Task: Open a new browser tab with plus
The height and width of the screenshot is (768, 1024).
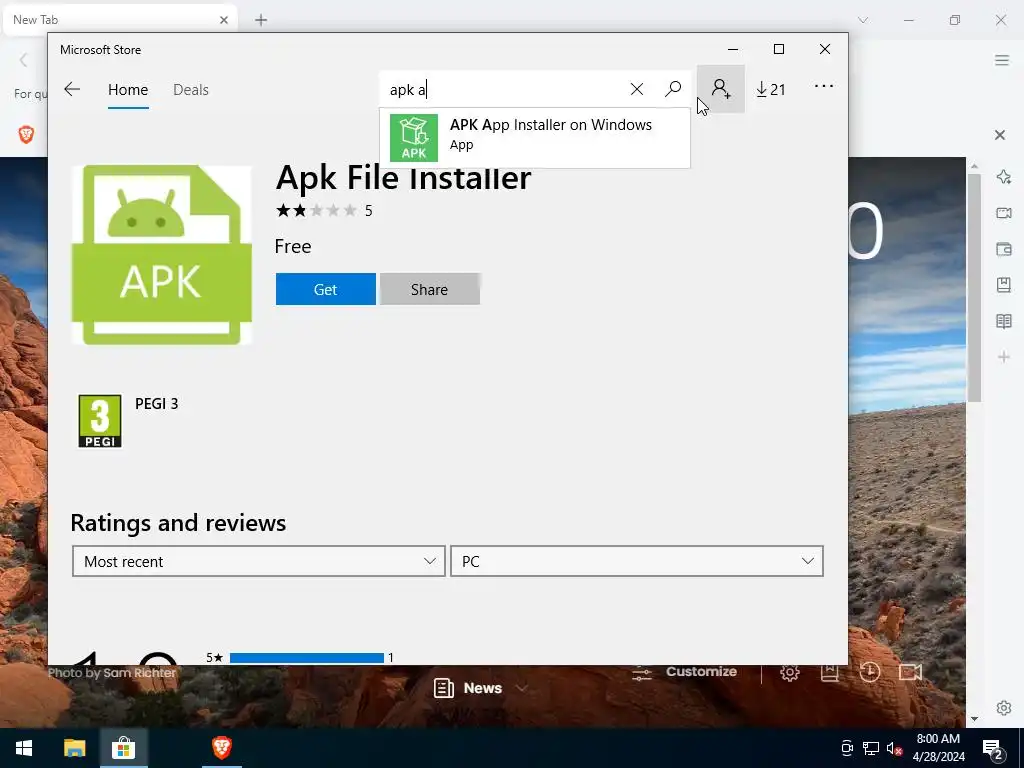Action: pos(261,20)
